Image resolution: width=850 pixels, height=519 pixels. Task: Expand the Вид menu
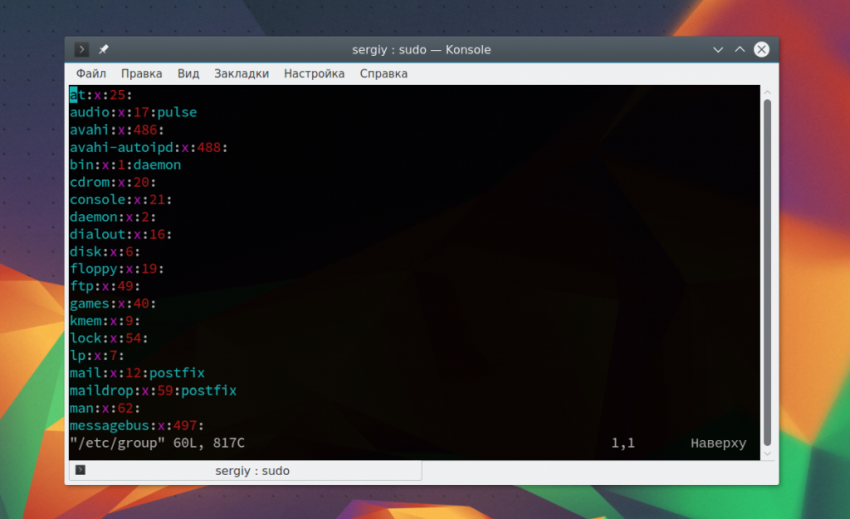(188, 74)
